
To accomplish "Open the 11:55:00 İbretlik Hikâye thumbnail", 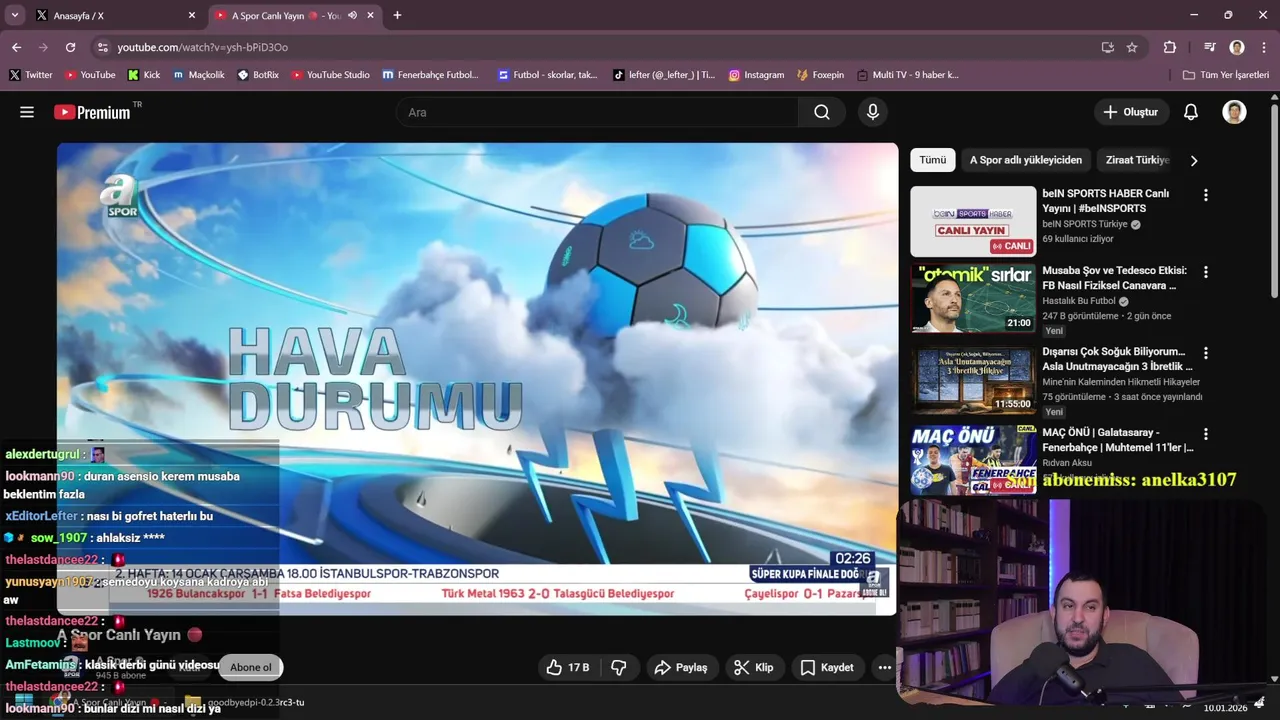I will tap(973, 379).
